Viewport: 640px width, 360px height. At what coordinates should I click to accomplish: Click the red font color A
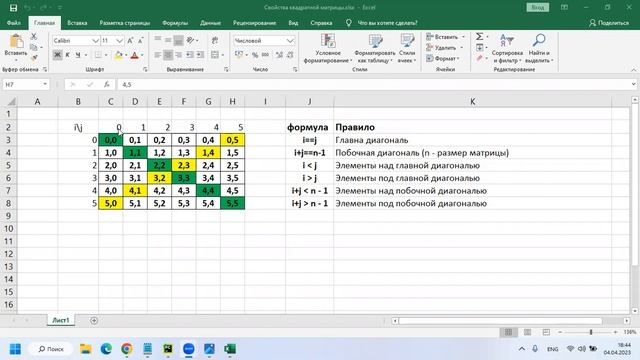pyautogui.click(x=135, y=55)
